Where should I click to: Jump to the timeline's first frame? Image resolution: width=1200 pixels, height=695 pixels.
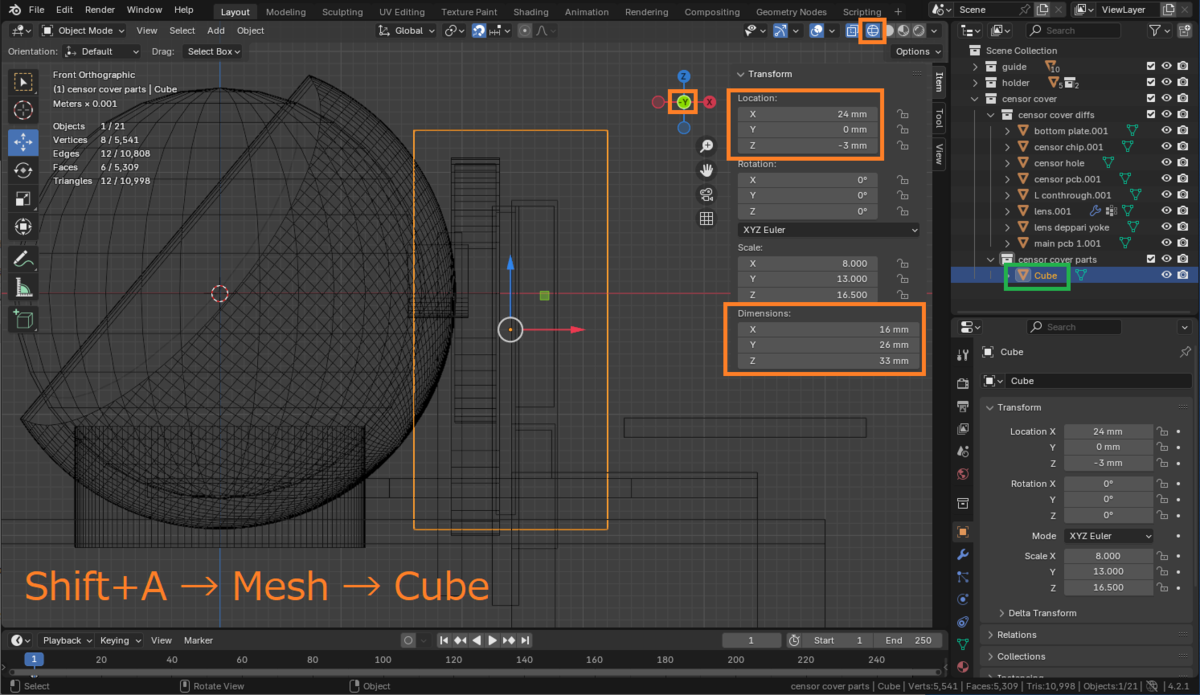click(x=443, y=640)
